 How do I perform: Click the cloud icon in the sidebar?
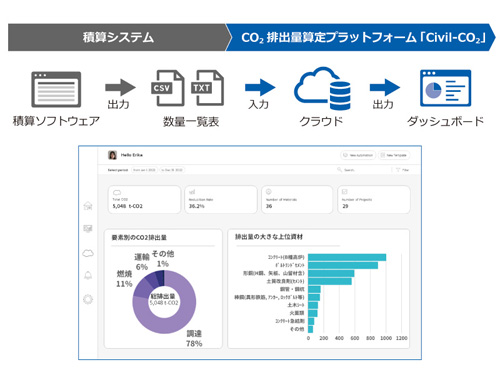[88, 253]
